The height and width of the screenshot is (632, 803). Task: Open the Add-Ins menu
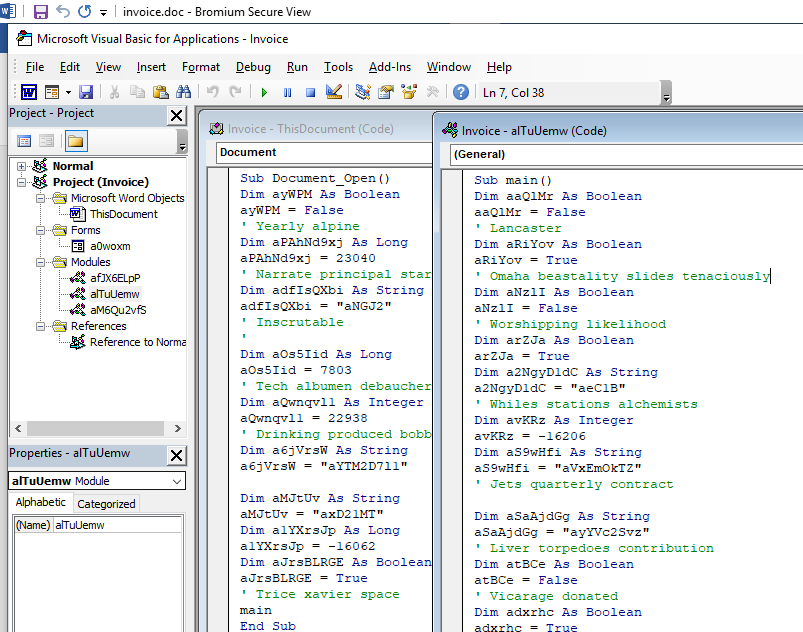[x=390, y=67]
